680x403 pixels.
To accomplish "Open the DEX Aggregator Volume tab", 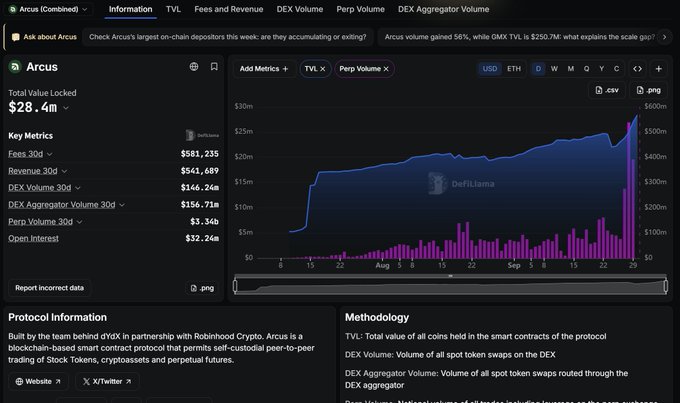I will (x=443, y=9).
